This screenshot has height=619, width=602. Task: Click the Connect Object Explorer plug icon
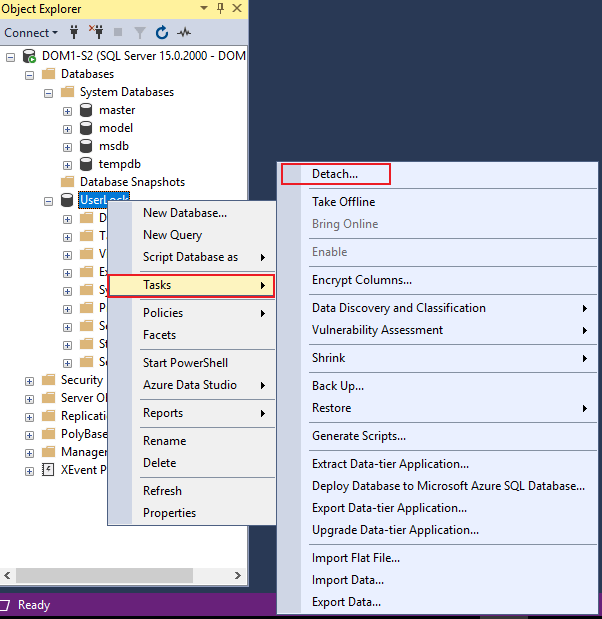[74, 32]
